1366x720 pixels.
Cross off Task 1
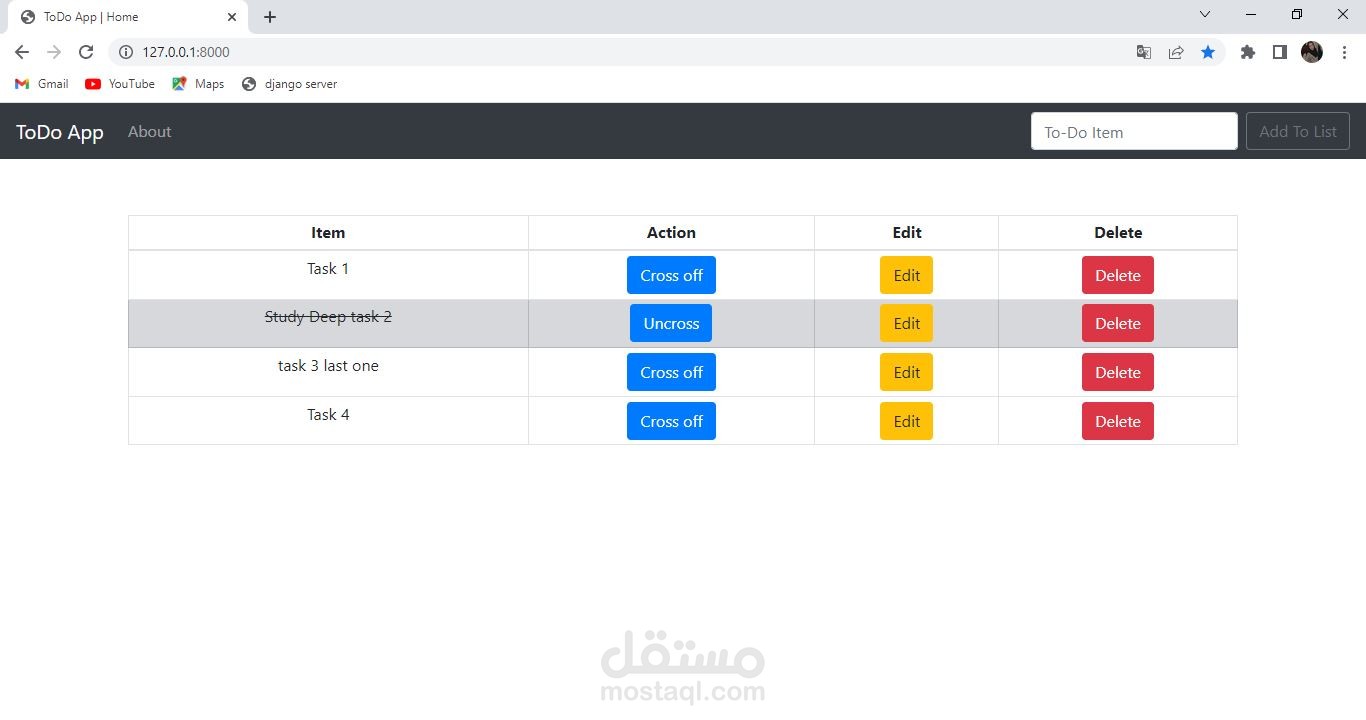pos(671,275)
